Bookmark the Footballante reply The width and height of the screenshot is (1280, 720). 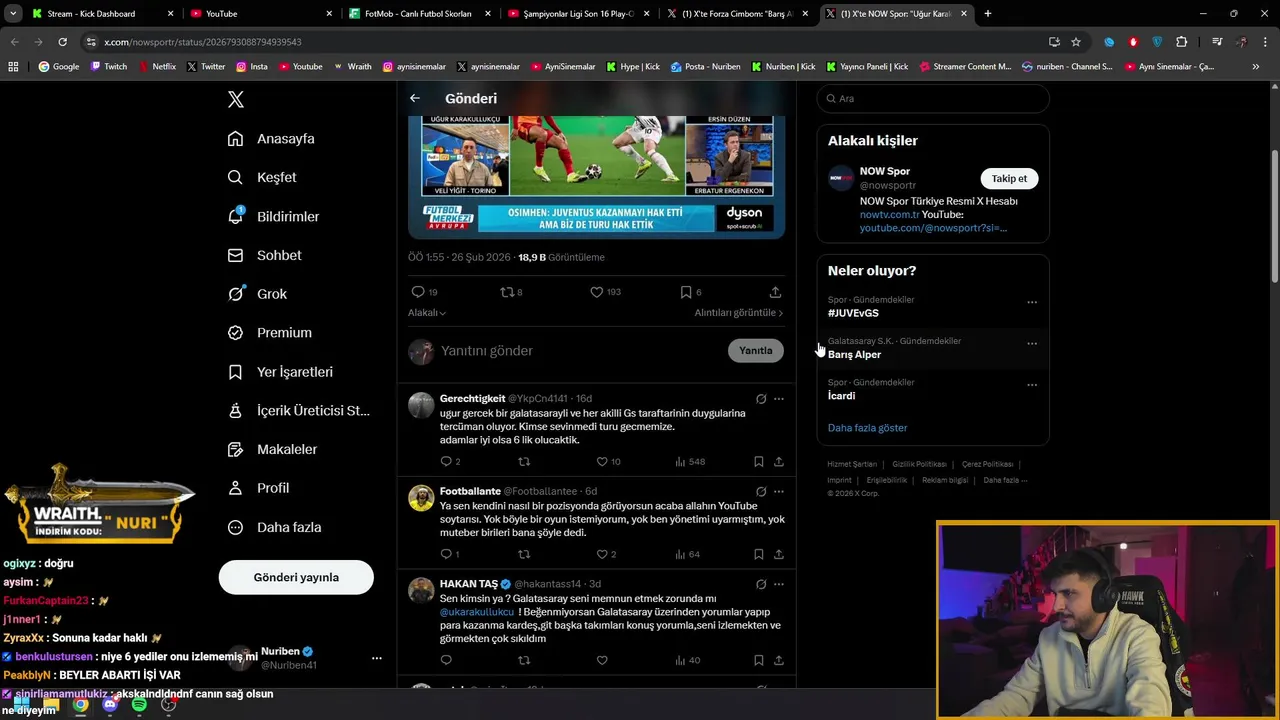(x=759, y=554)
